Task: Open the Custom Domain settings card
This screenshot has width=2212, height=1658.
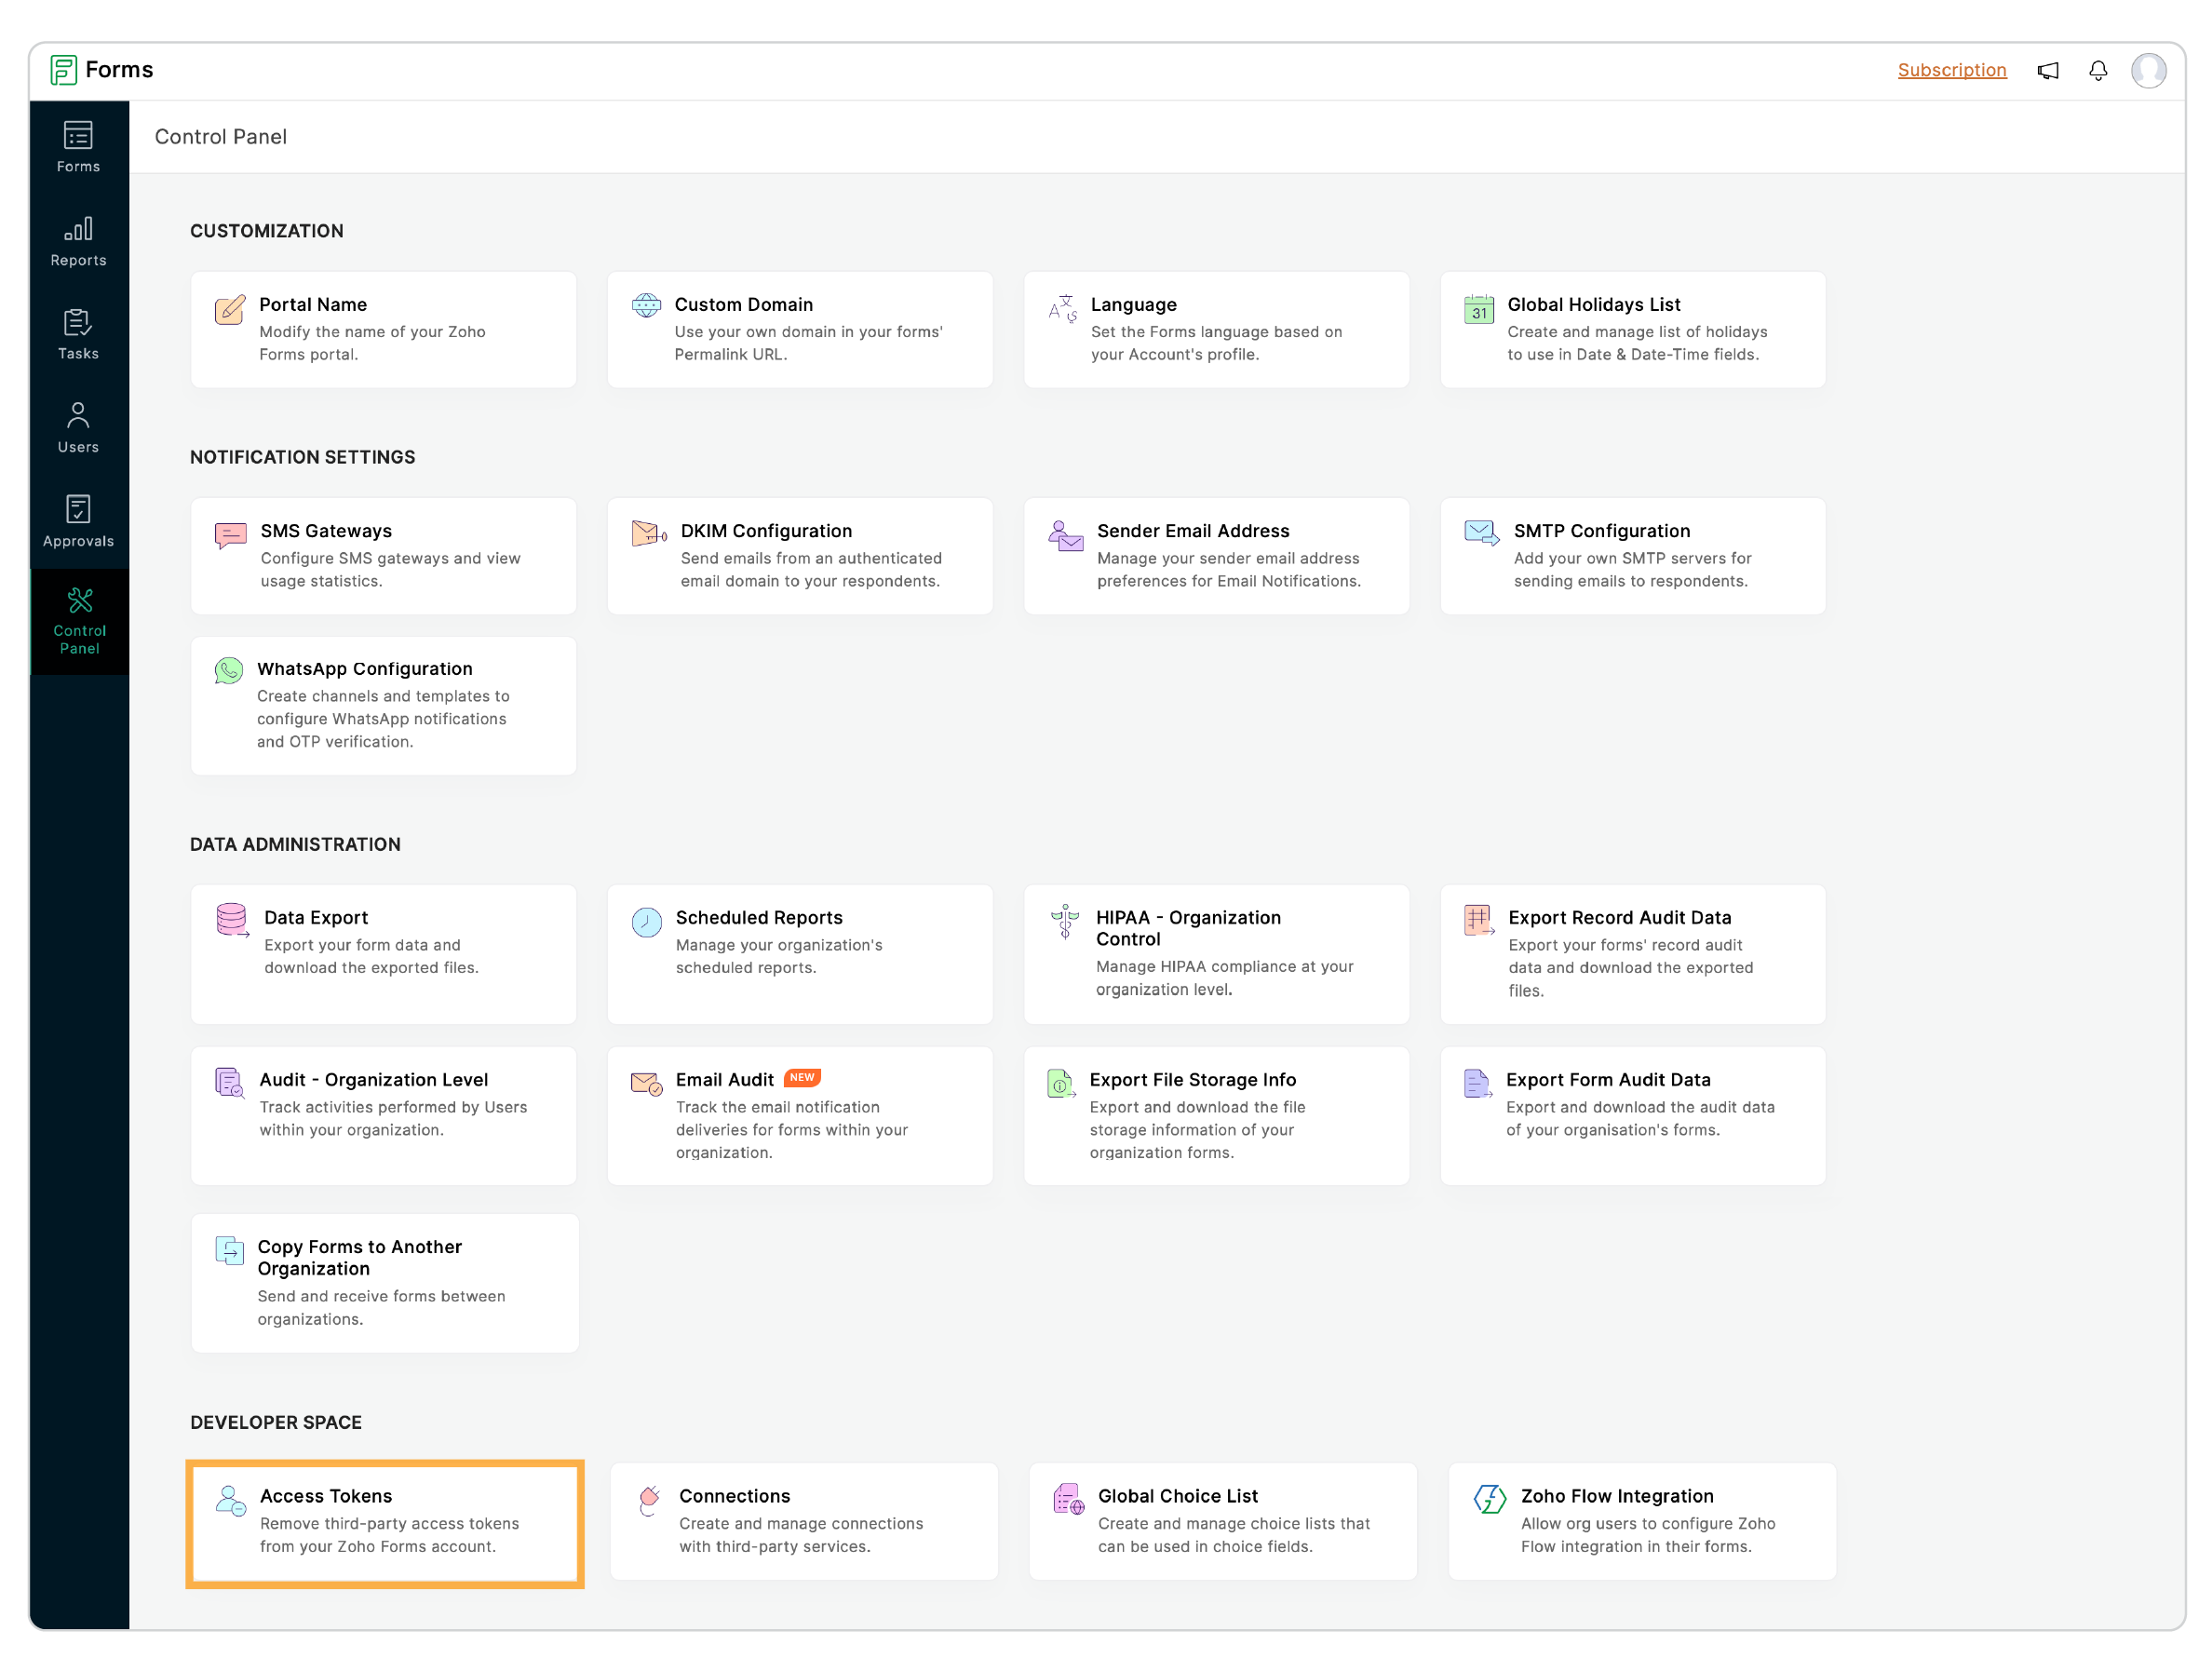Action: click(799, 329)
